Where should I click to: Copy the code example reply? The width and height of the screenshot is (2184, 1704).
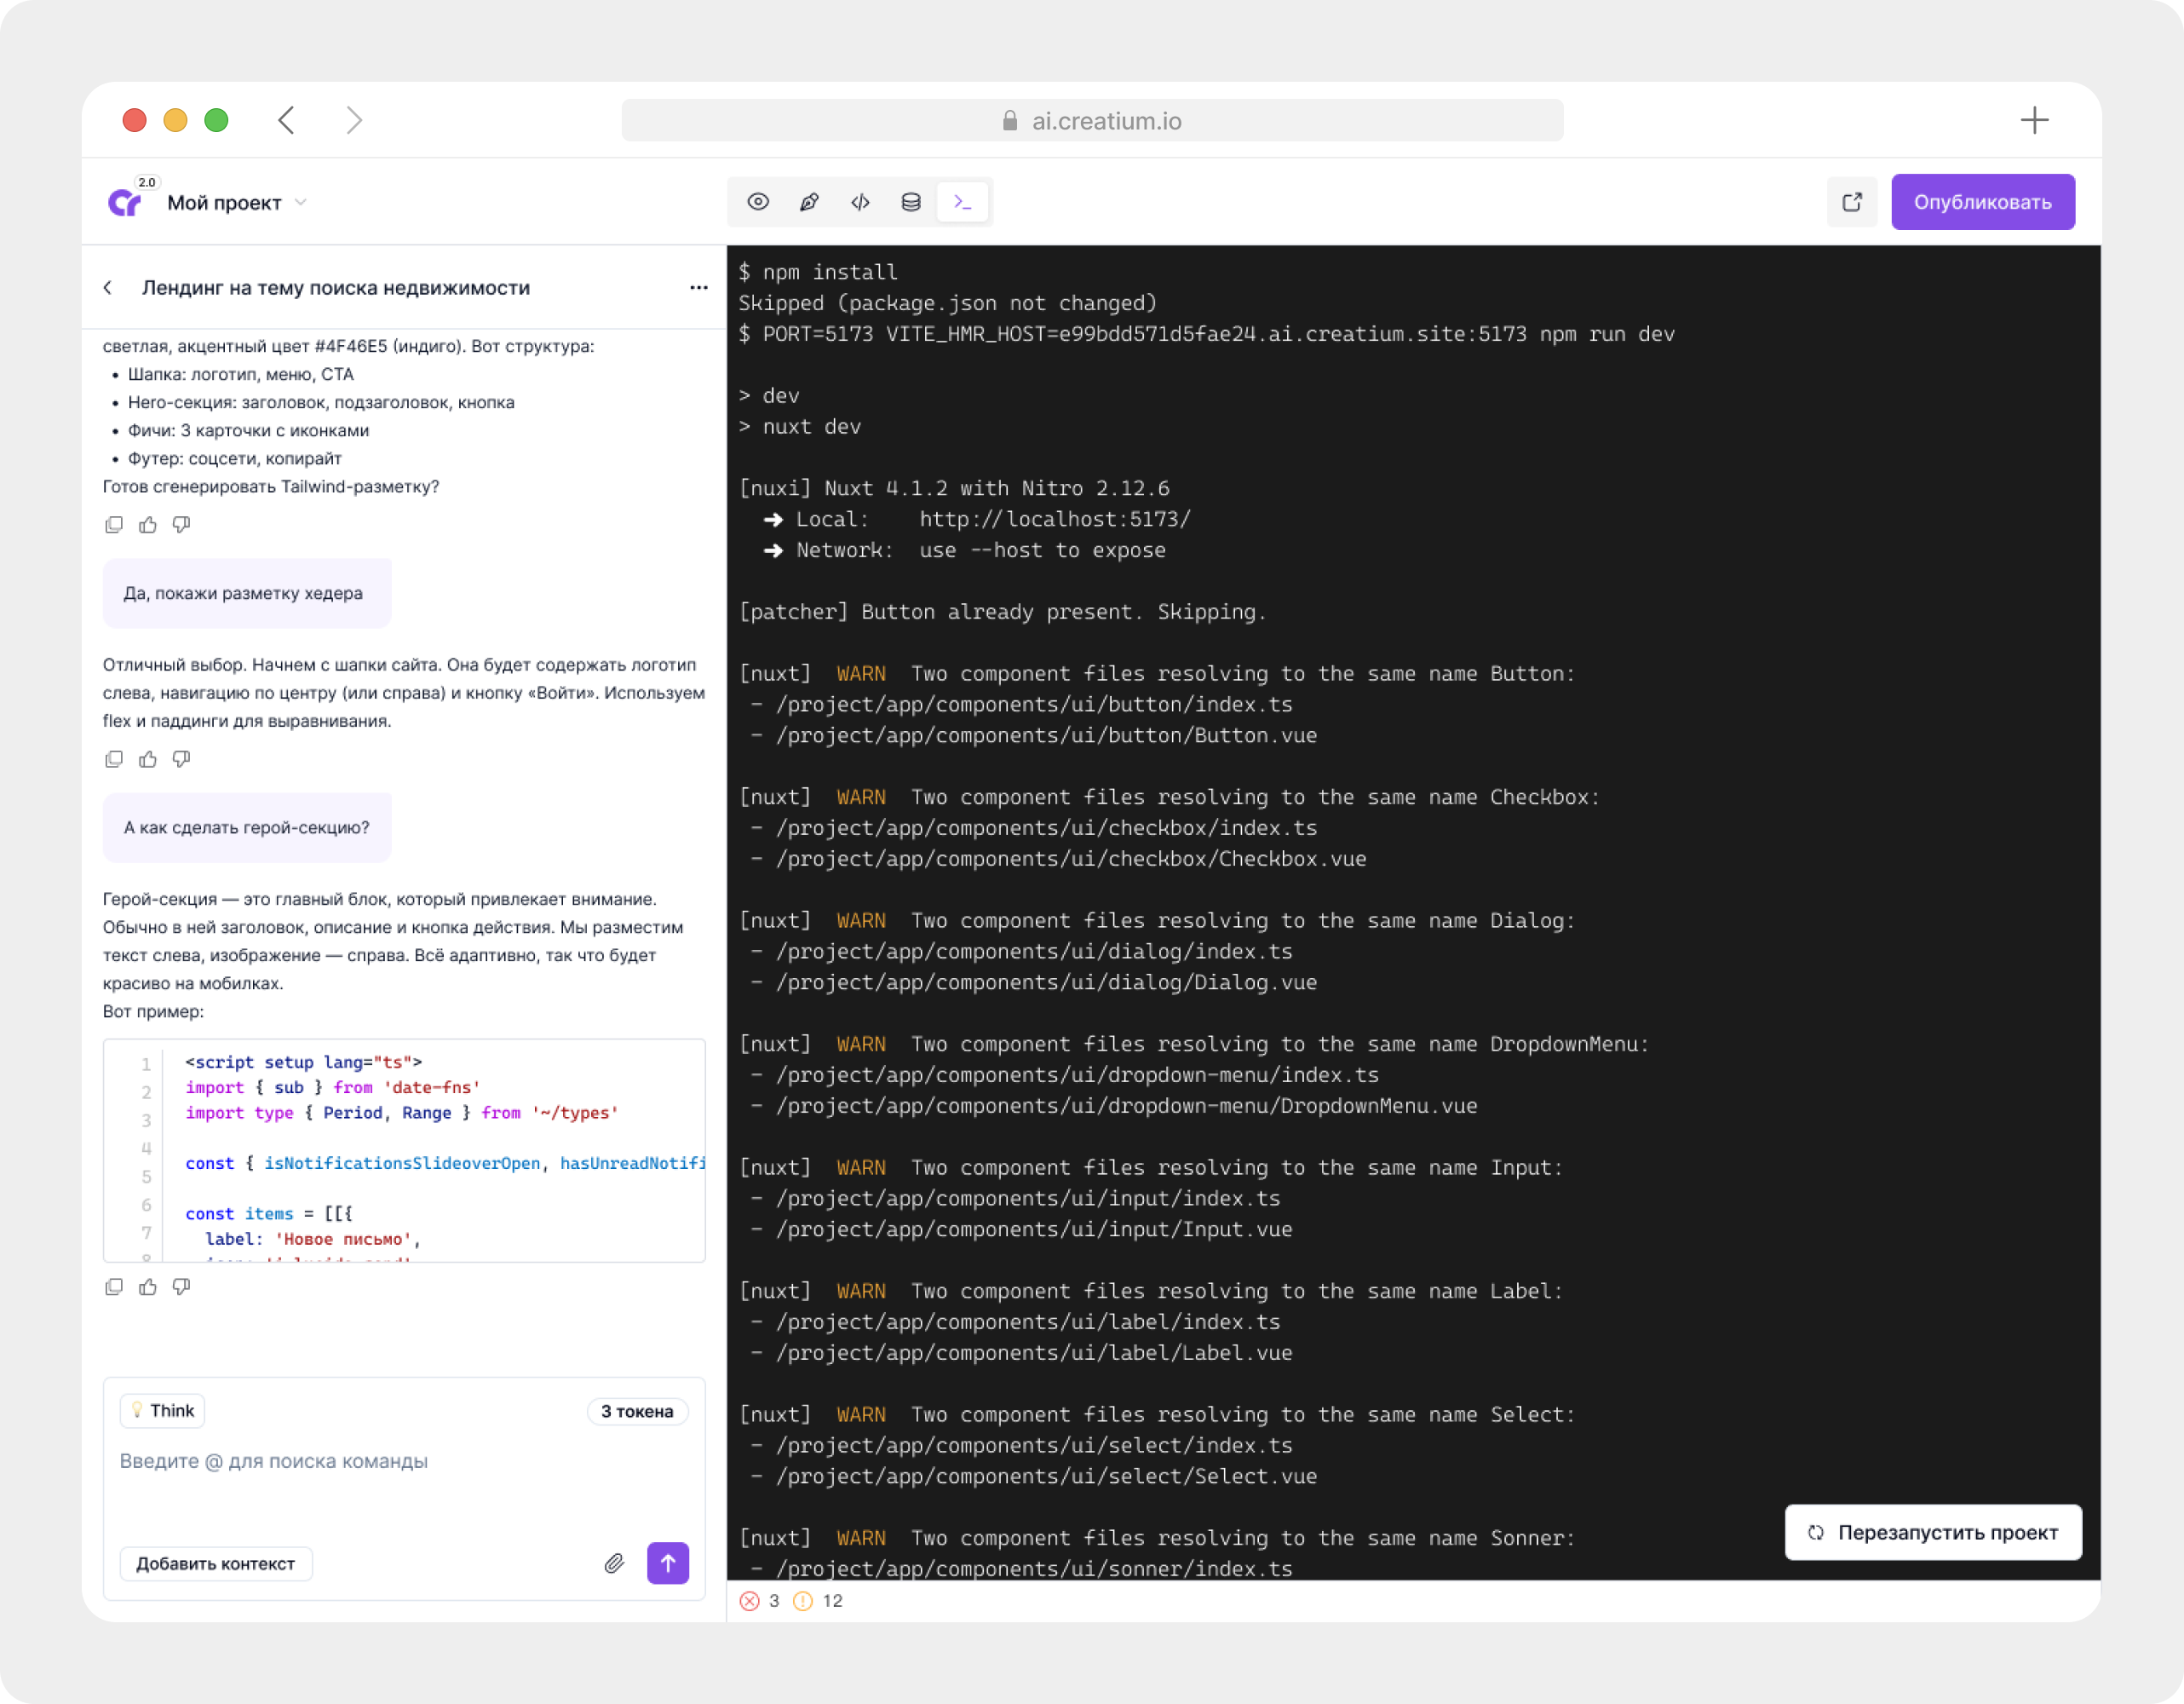tap(114, 1287)
